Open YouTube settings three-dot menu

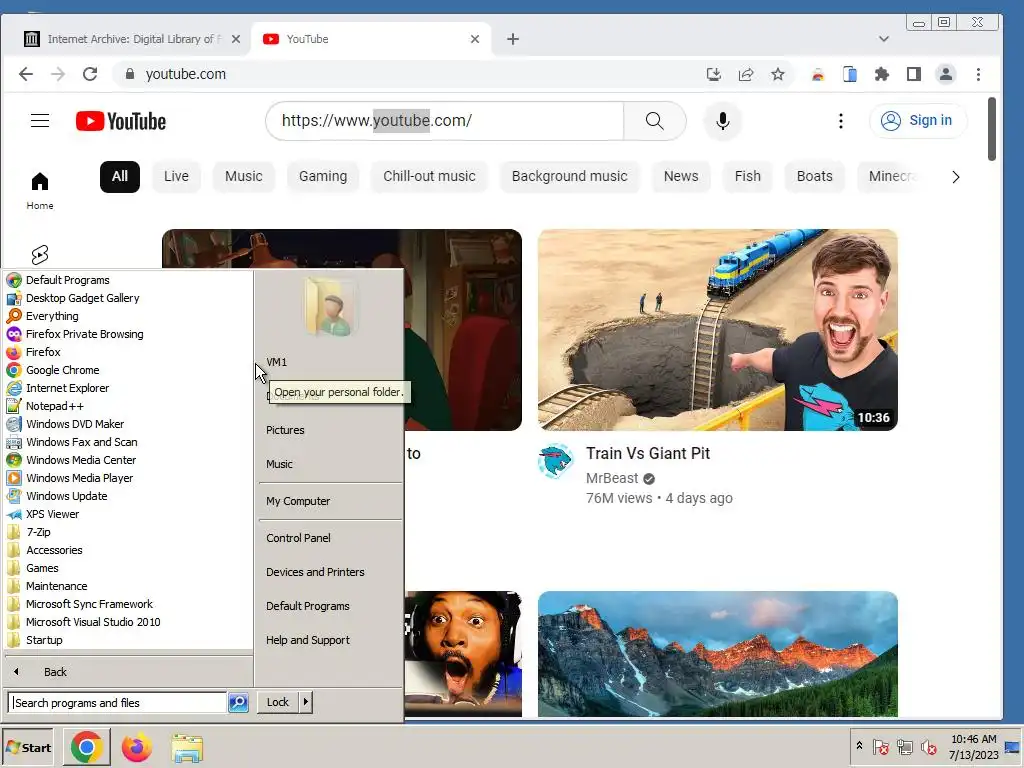[840, 121]
